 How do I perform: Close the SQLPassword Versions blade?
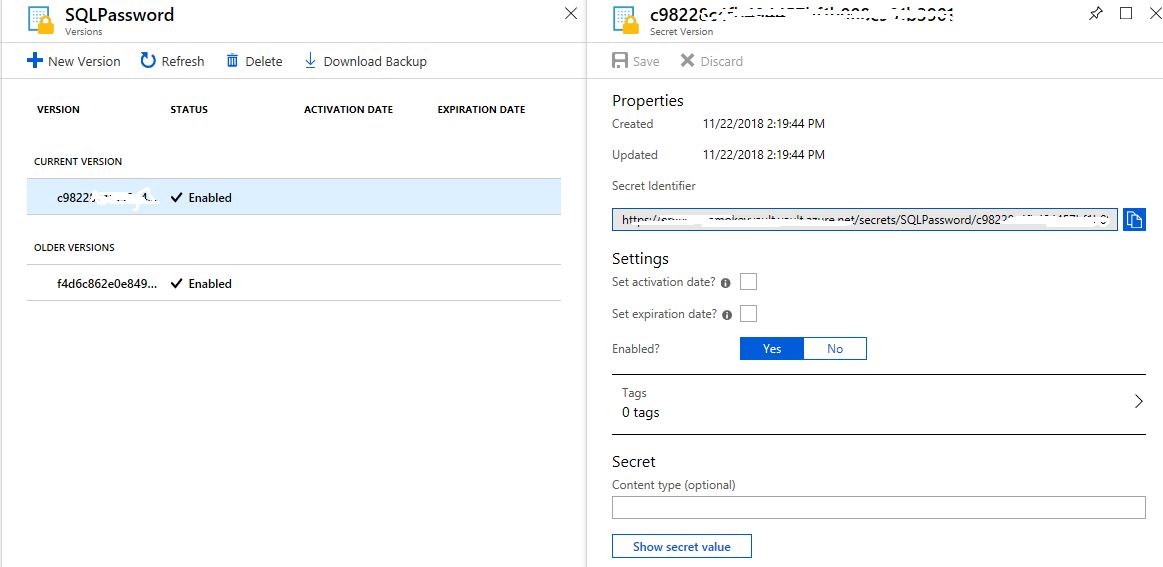pos(570,13)
